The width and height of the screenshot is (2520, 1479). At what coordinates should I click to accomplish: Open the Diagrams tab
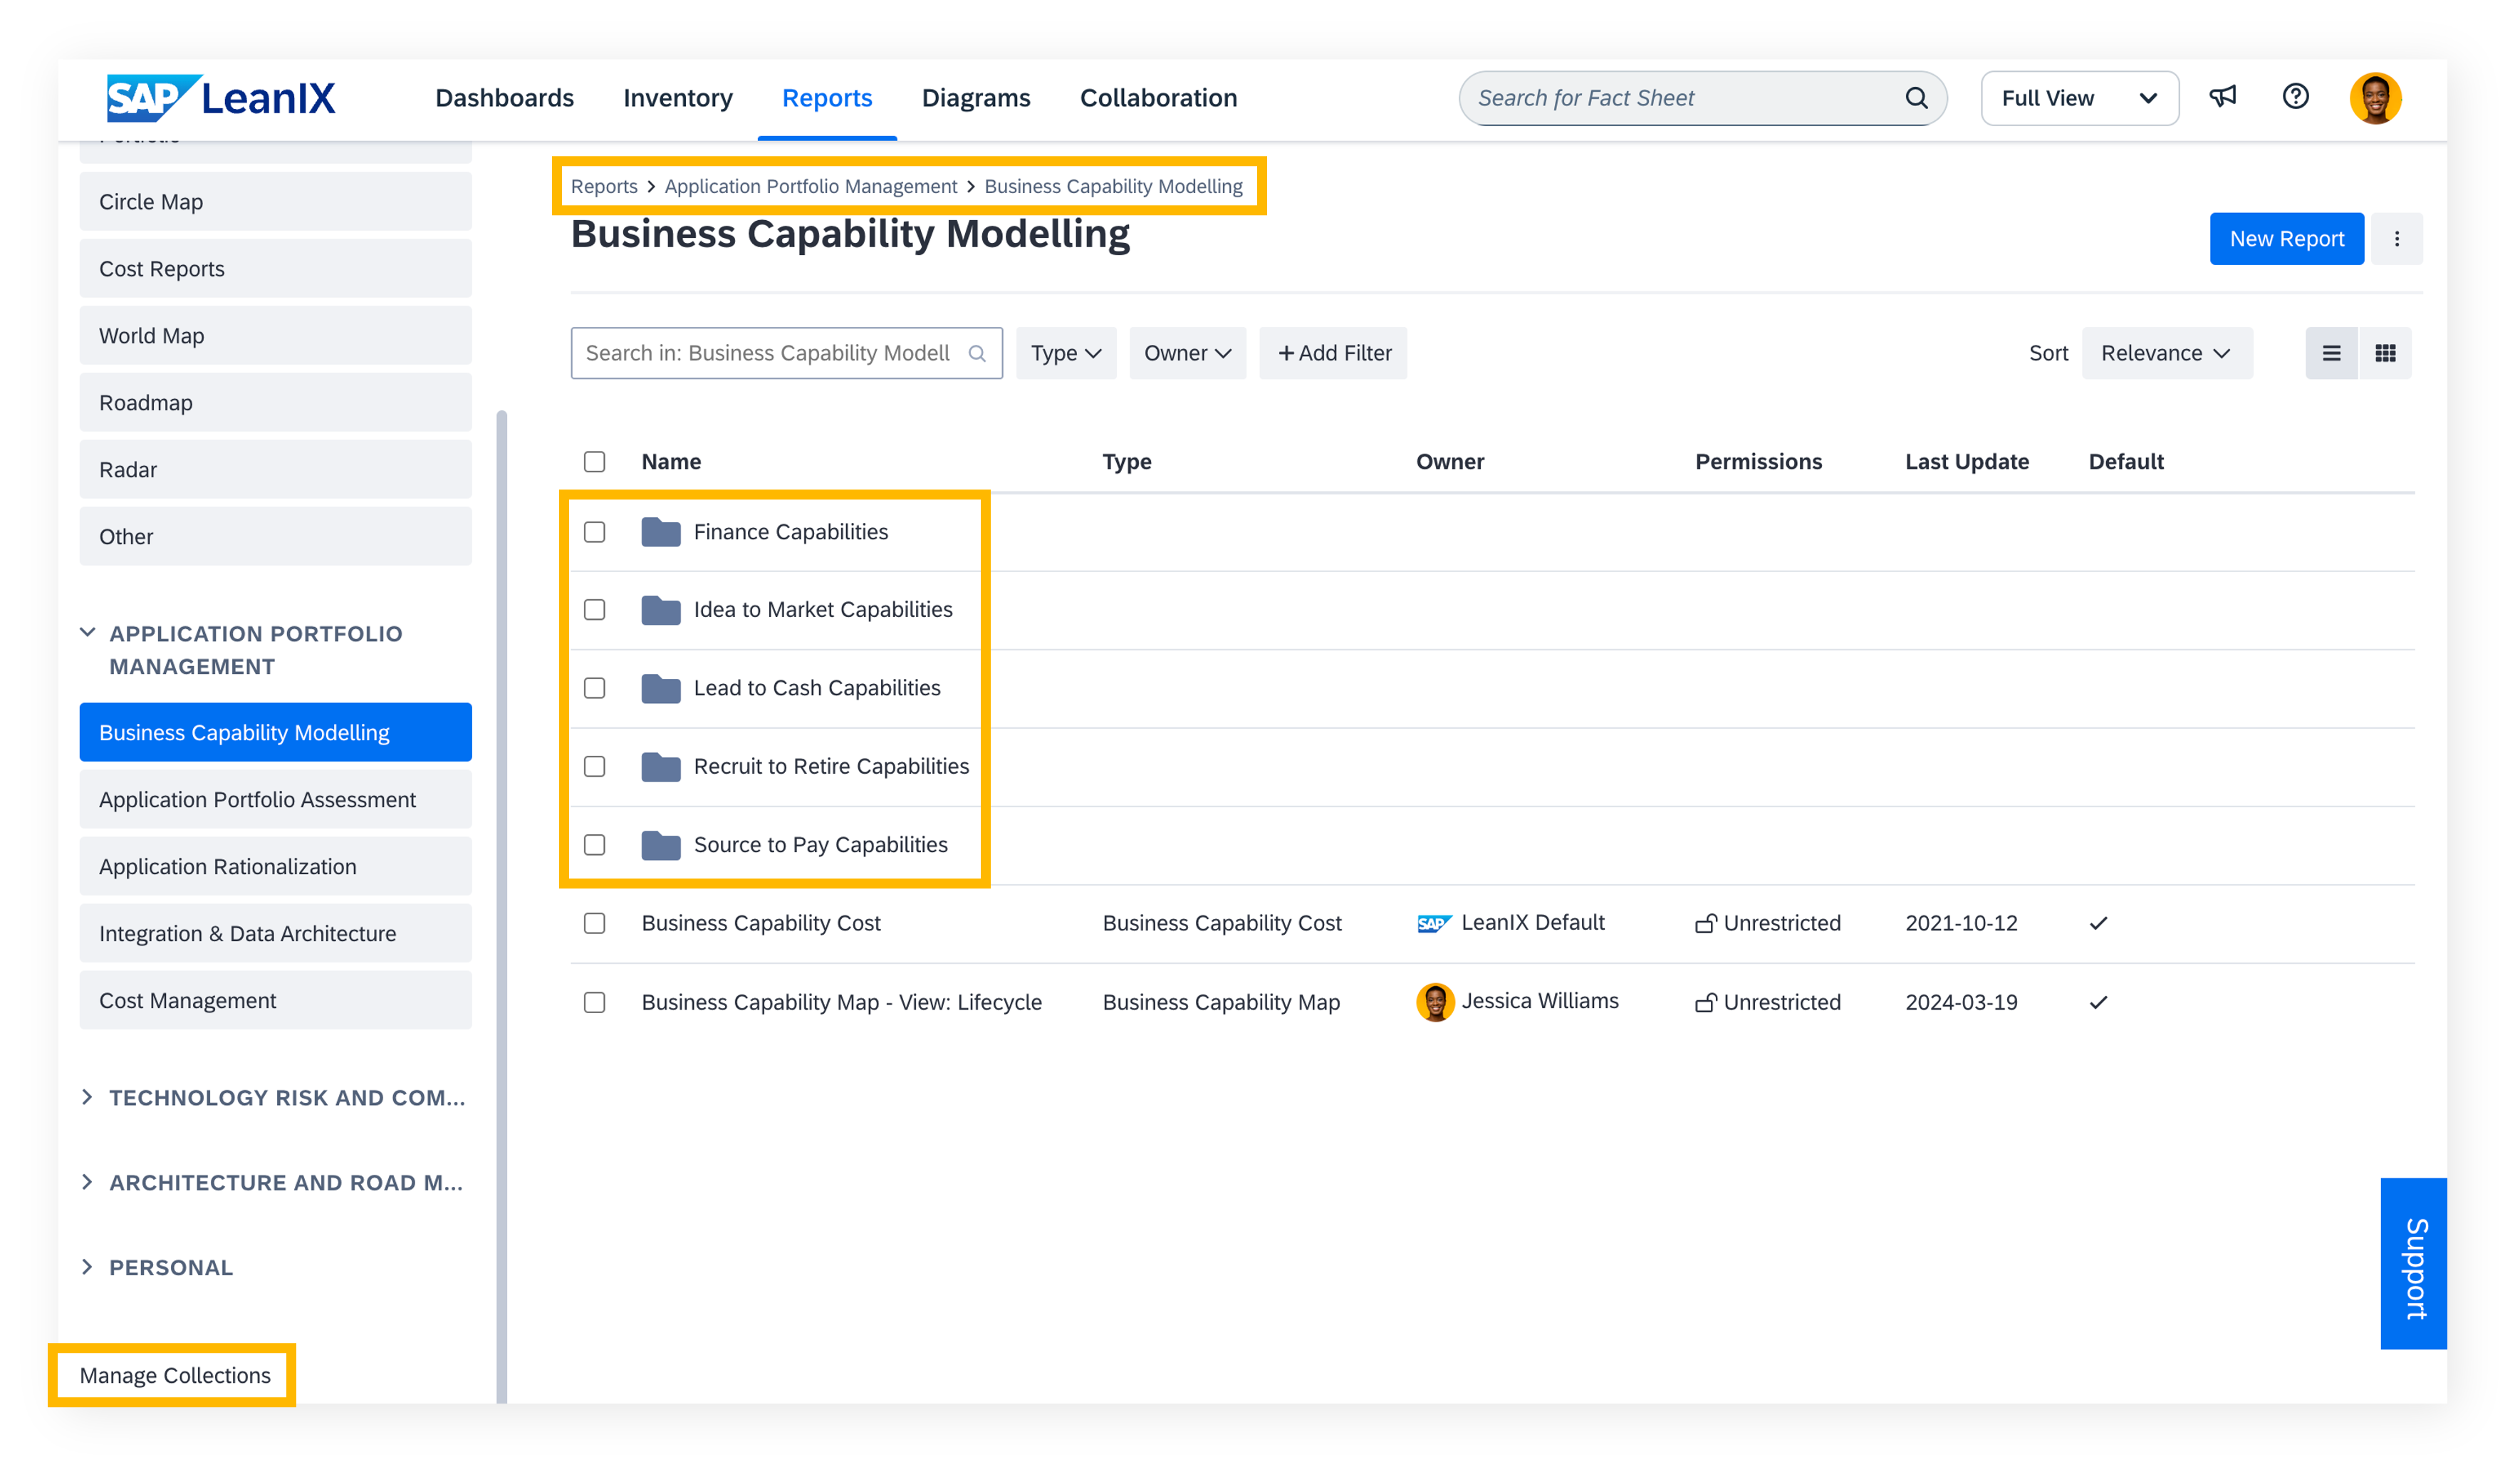coord(976,98)
